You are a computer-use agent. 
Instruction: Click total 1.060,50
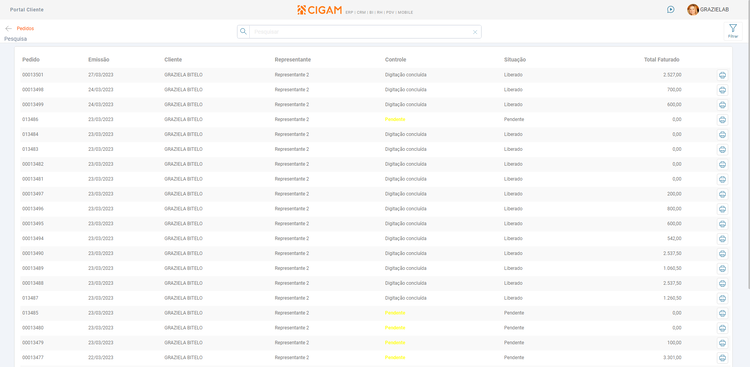point(672,268)
